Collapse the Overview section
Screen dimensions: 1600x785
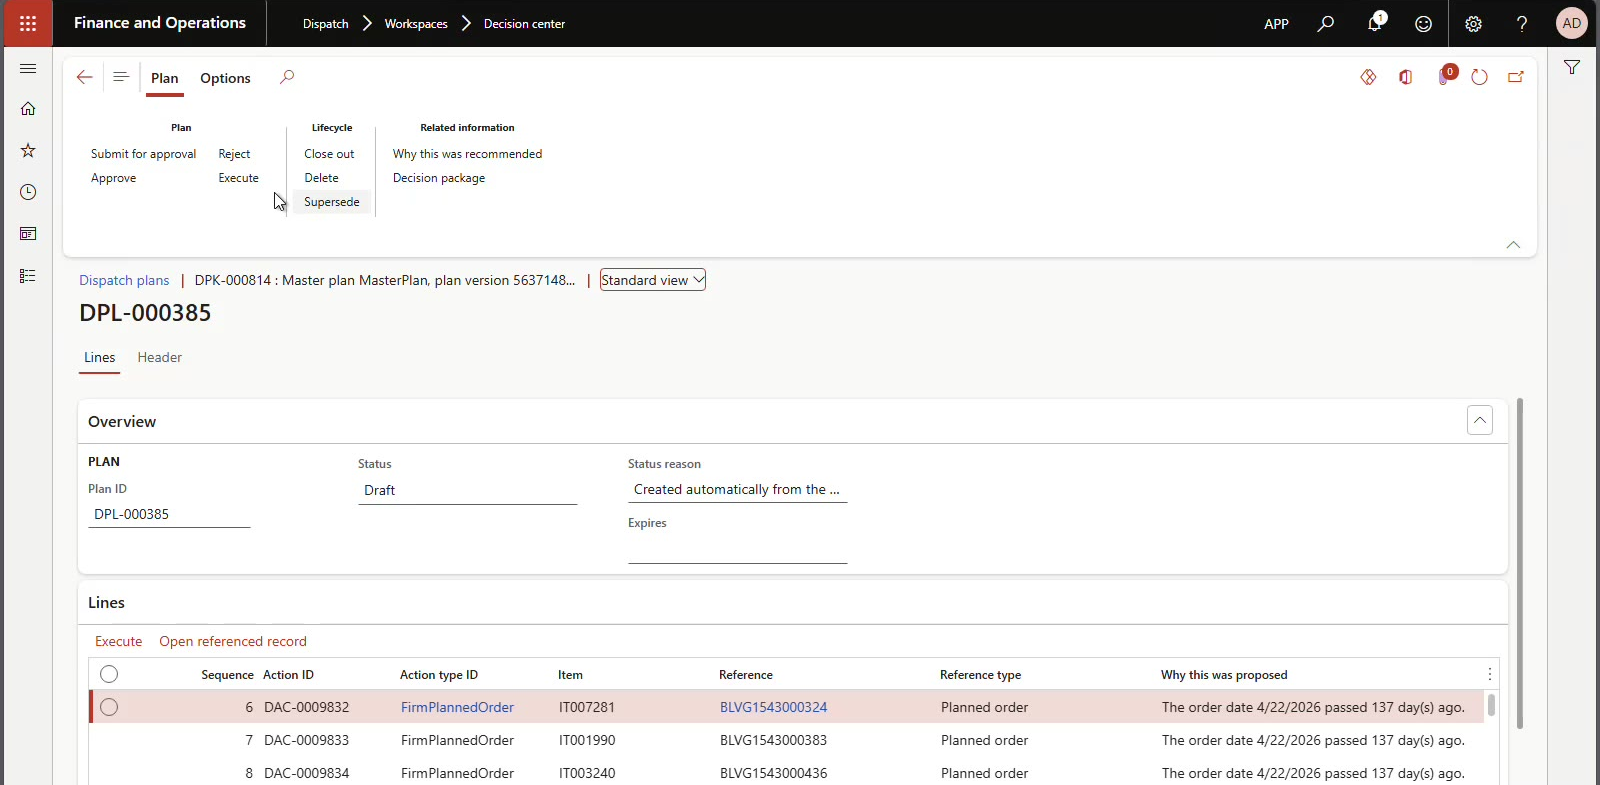tap(1480, 420)
